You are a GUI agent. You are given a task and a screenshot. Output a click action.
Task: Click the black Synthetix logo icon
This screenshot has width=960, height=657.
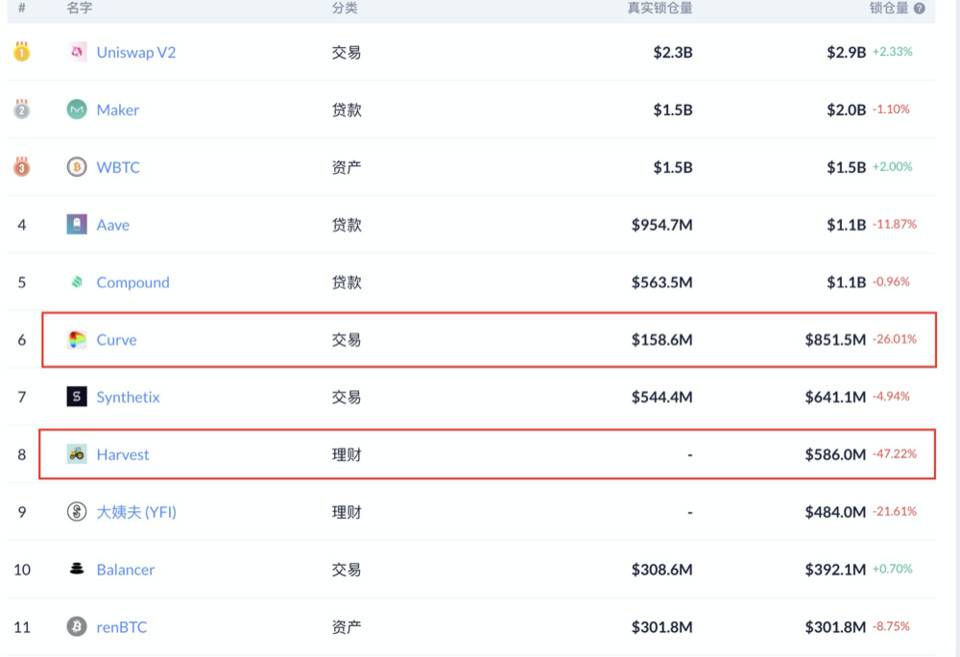click(77, 397)
